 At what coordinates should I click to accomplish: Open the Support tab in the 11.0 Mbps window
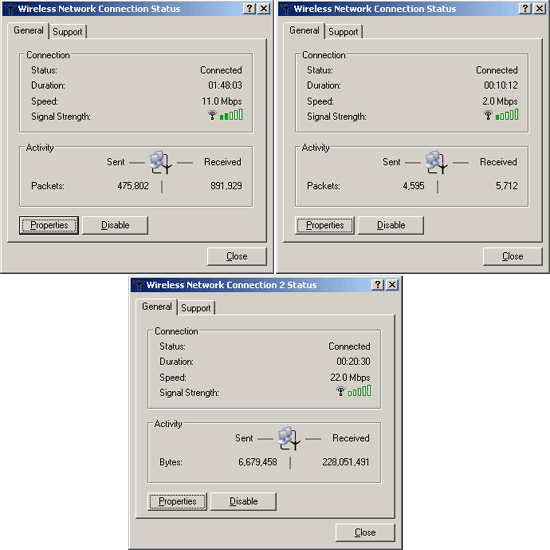pos(67,32)
